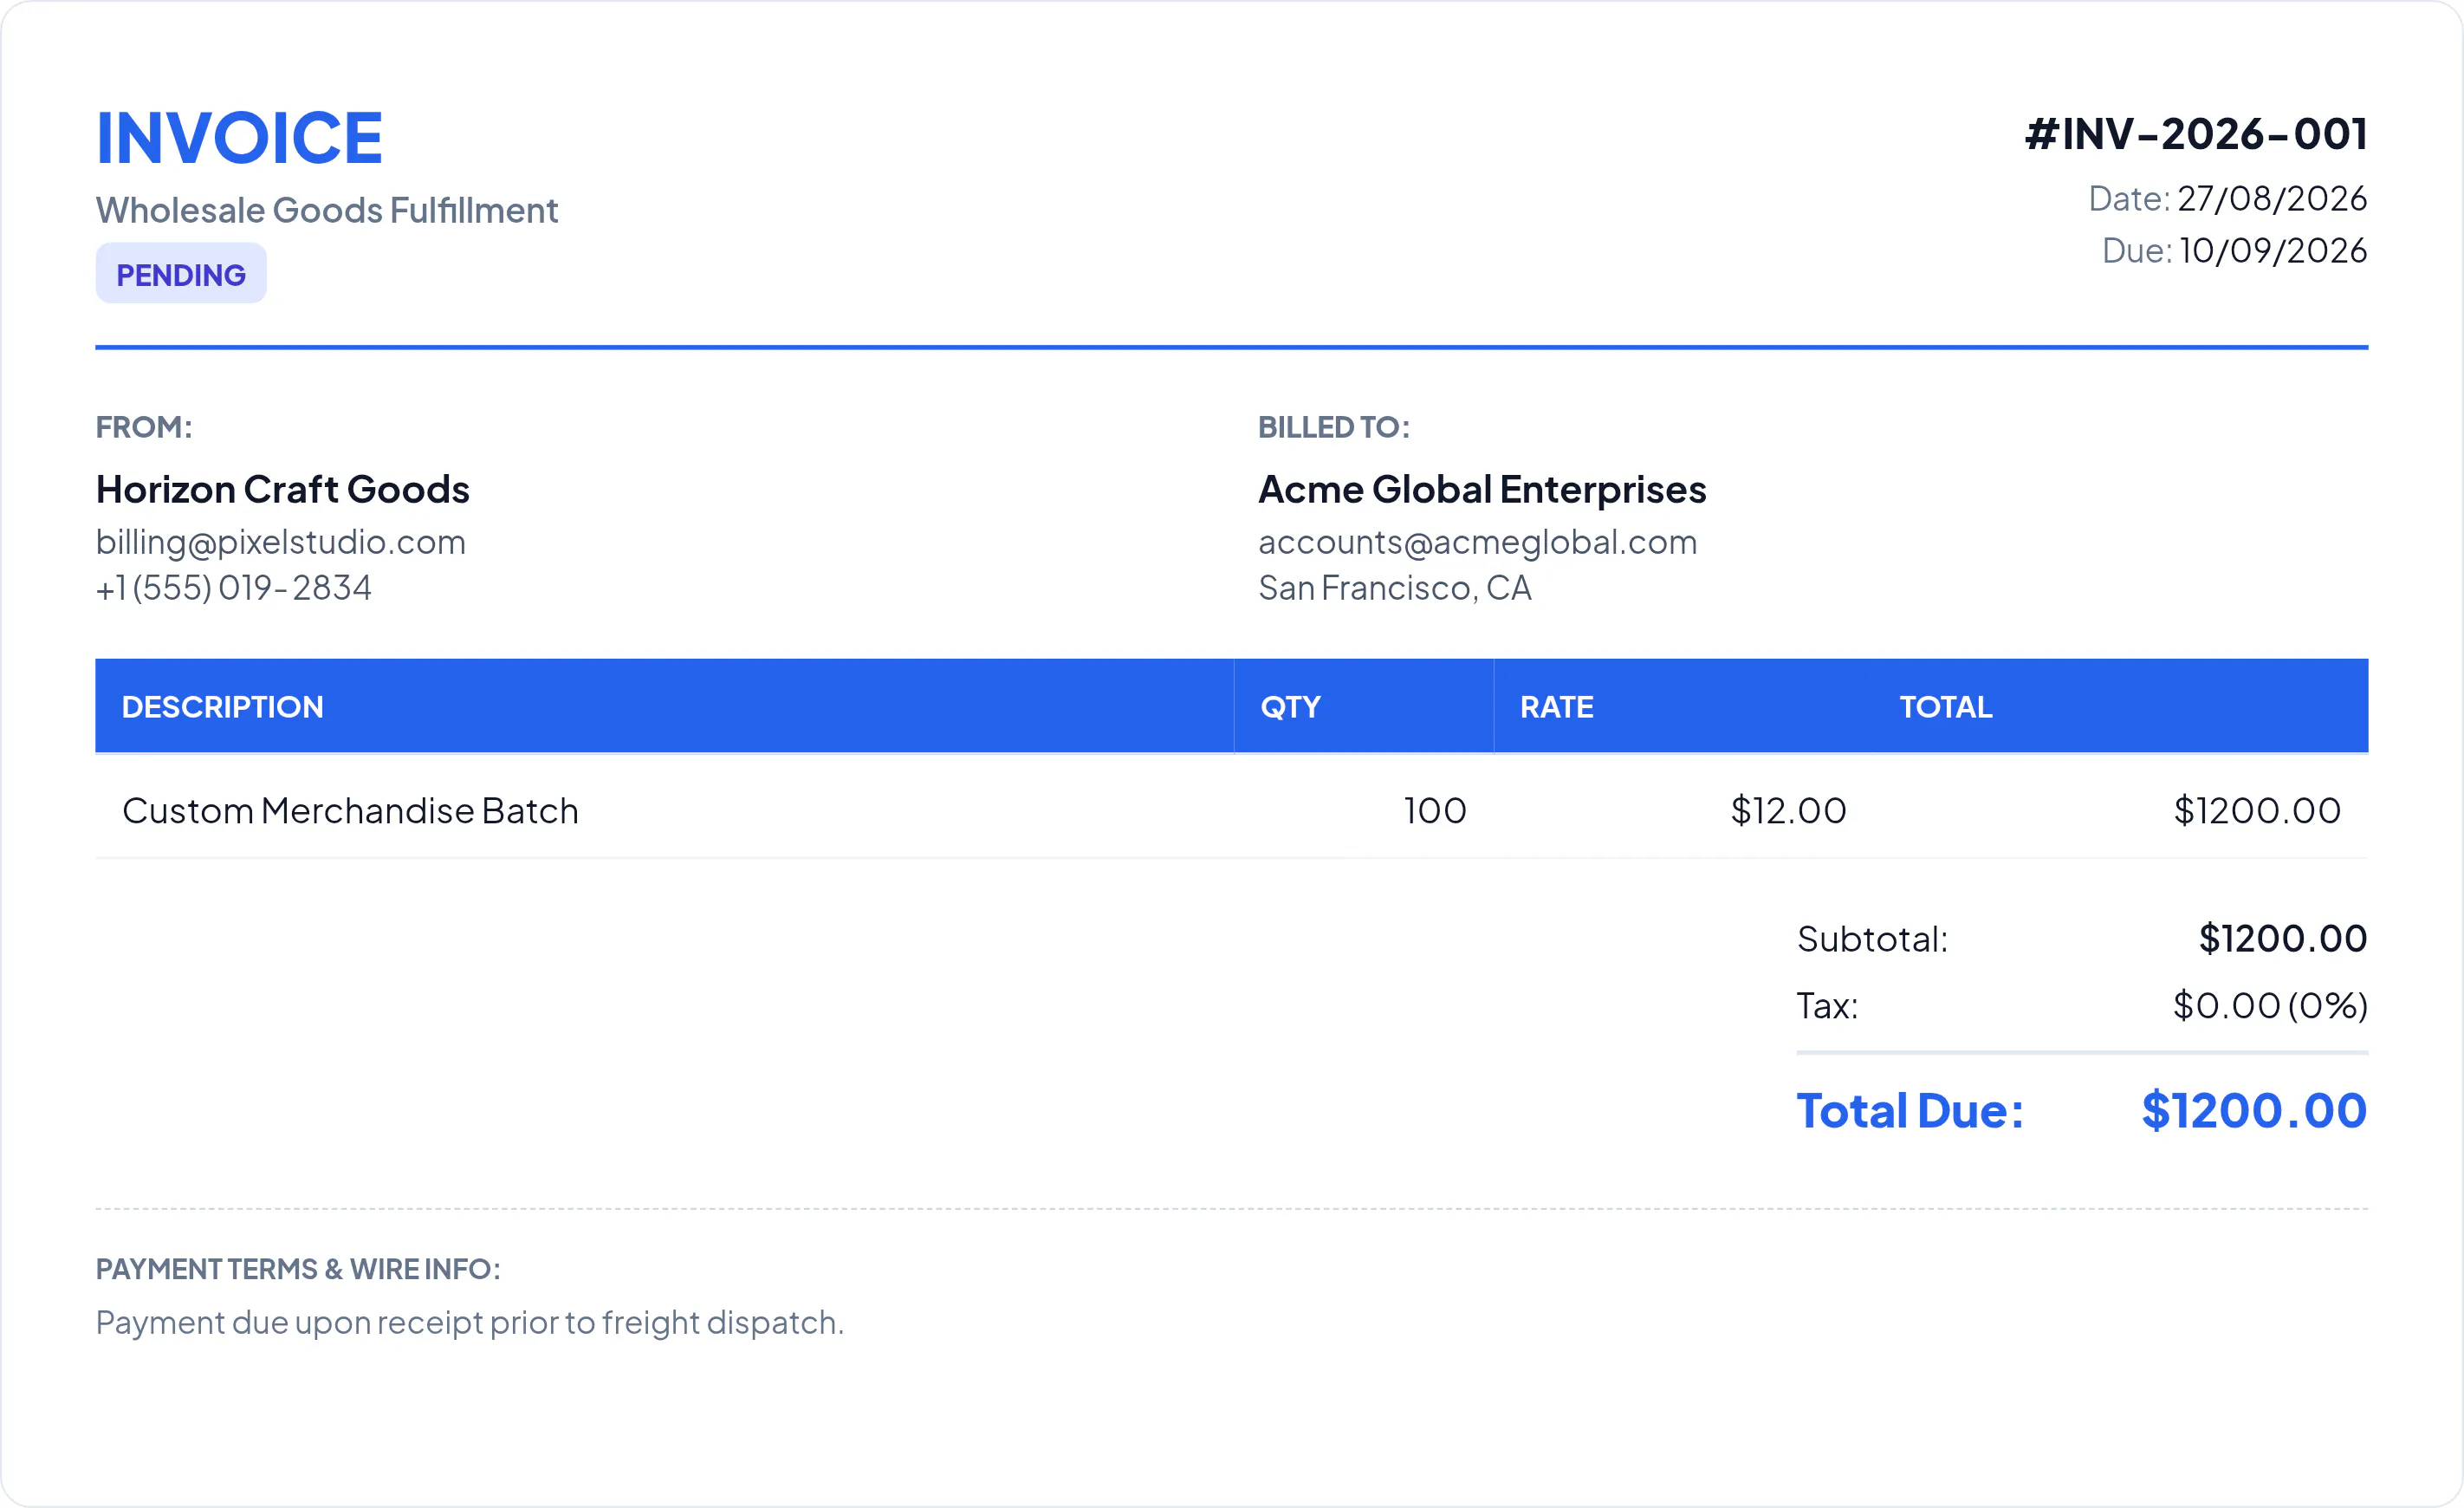The image size is (2464, 1508).
Task: Select the Custom Merchandise Batch item
Action: coord(350,811)
